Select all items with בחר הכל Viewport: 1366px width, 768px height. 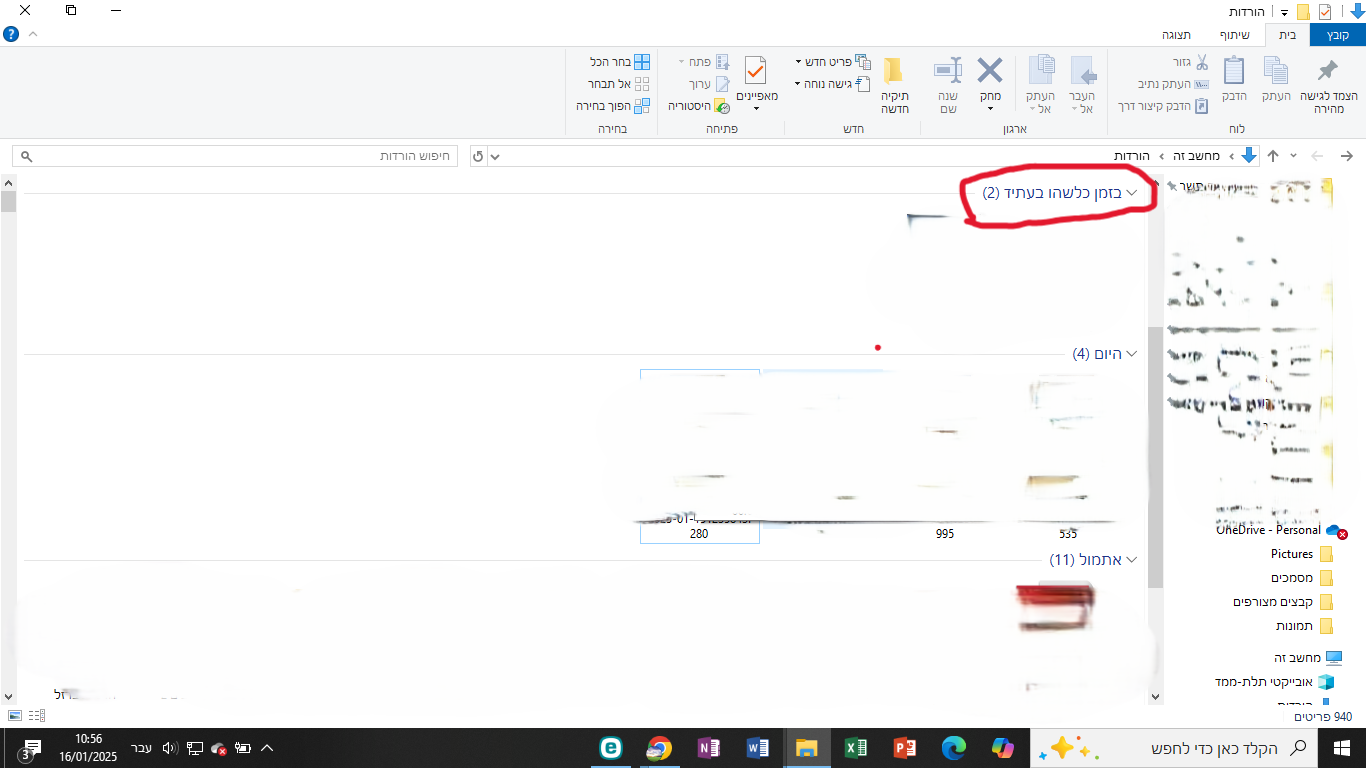619,62
